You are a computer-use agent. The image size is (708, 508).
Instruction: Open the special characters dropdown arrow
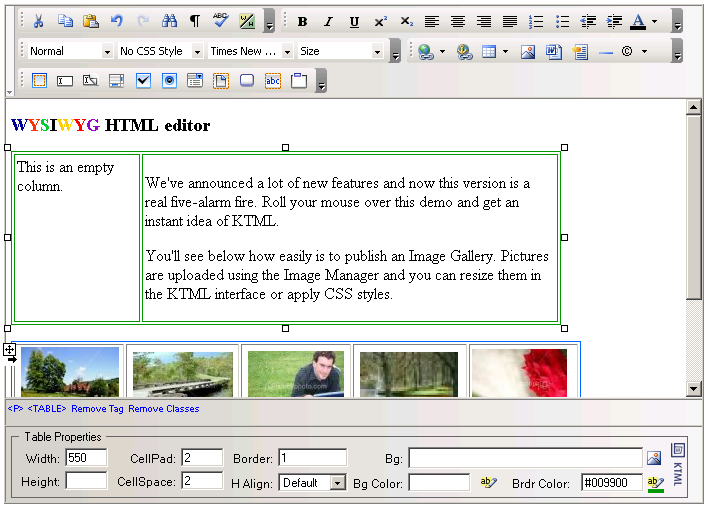pyautogui.click(x=644, y=51)
